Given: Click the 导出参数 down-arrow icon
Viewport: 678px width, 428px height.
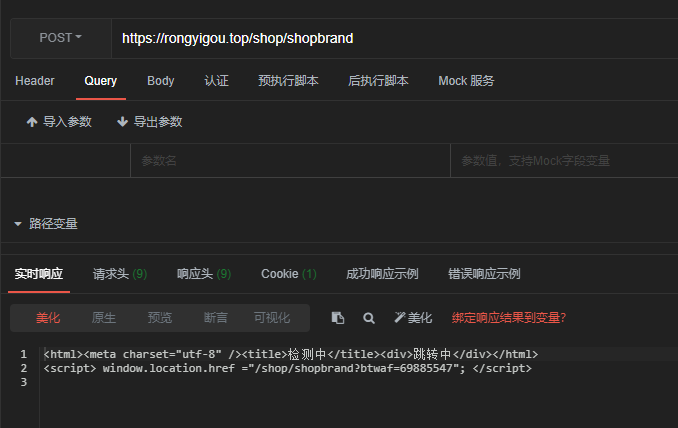Looking at the screenshot, I should (x=122, y=122).
